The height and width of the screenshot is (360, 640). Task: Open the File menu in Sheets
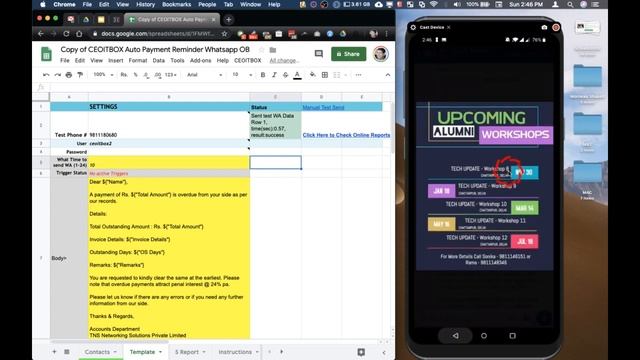(x=65, y=60)
